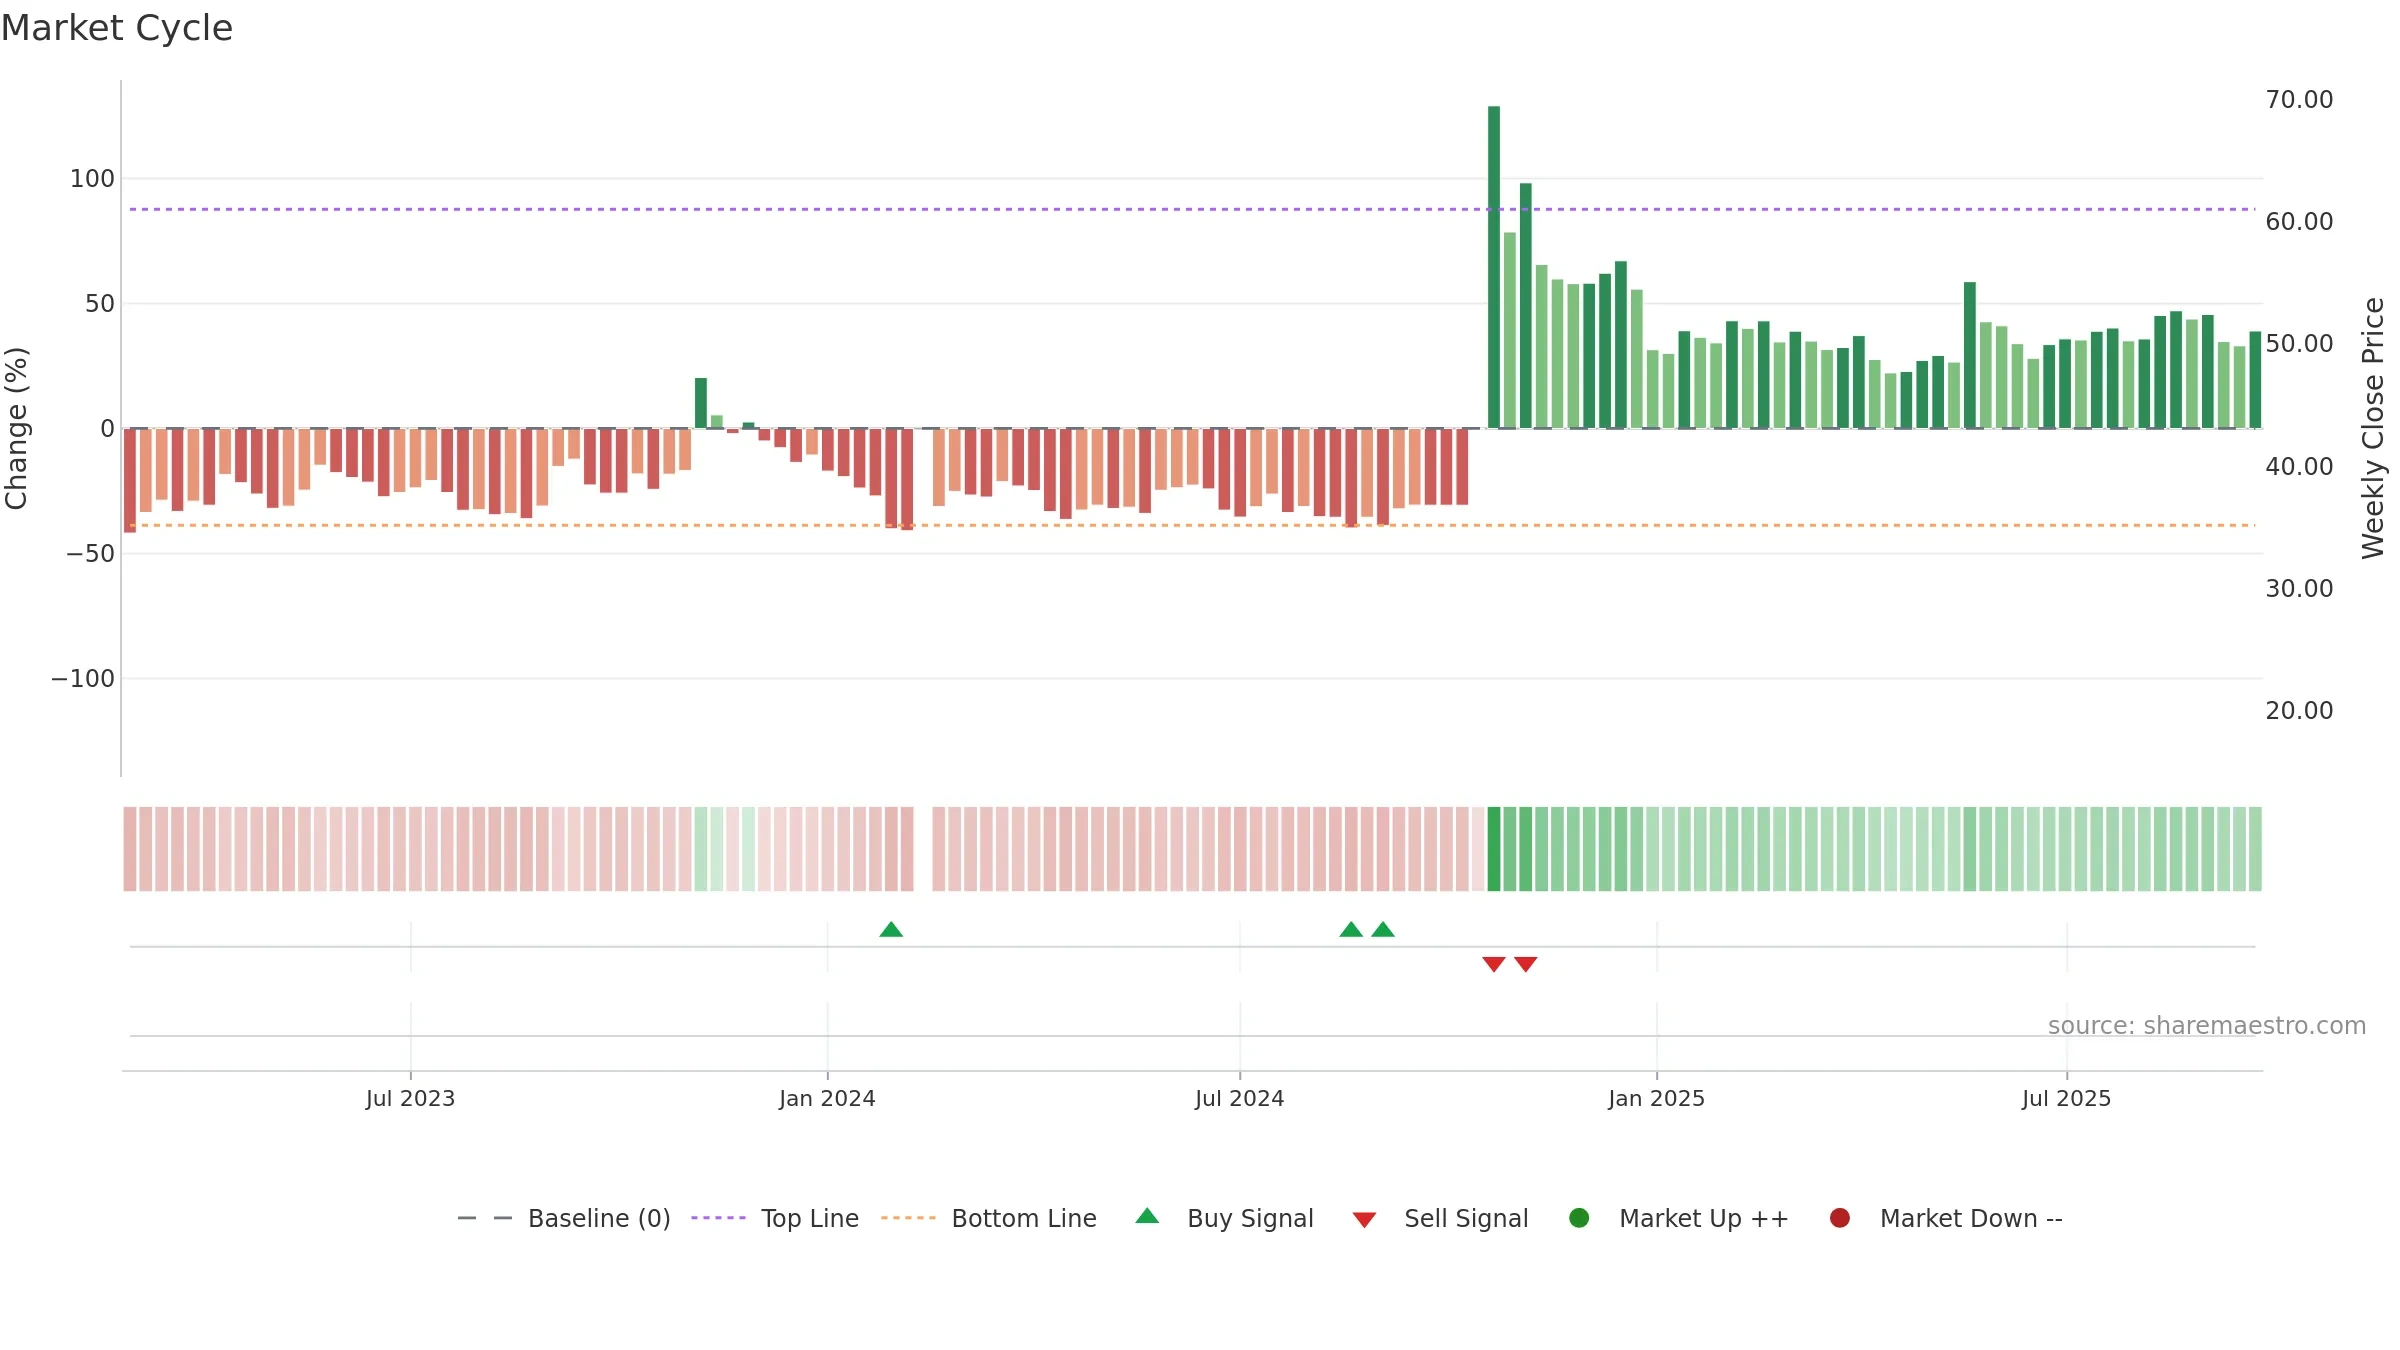Click the buy signal marker near Feb 2024
Image resolution: width=2400 pixels, height=1350 pixels.
pyautogui.click(x=891, y=929)
